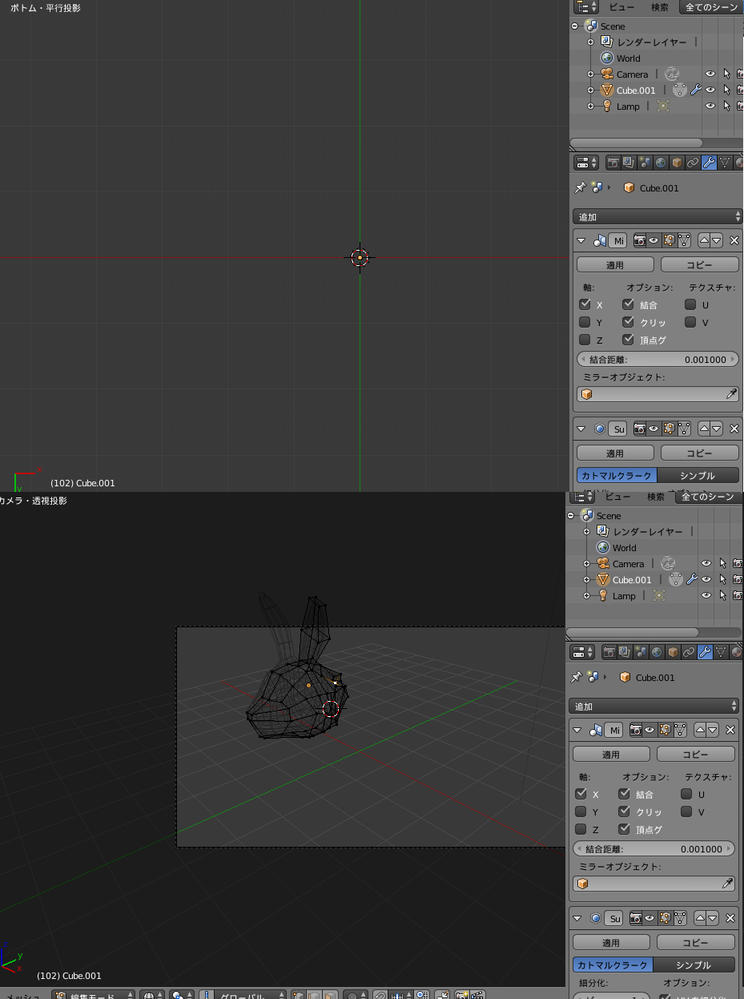Enable the U texture checkbox in the lower Mirror modifier

tap(686, 794)
